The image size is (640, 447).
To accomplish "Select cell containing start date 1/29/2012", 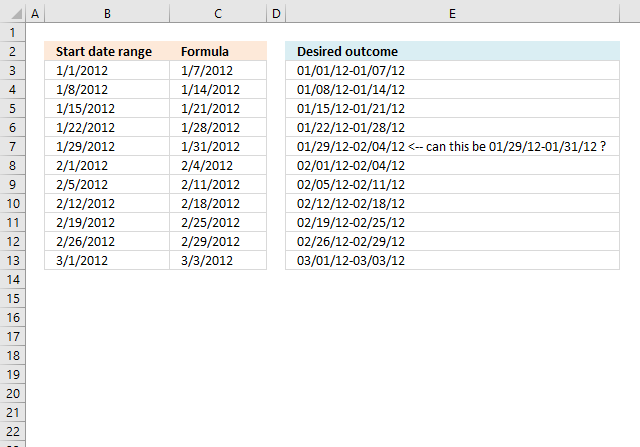I will (x=106, y=146).
